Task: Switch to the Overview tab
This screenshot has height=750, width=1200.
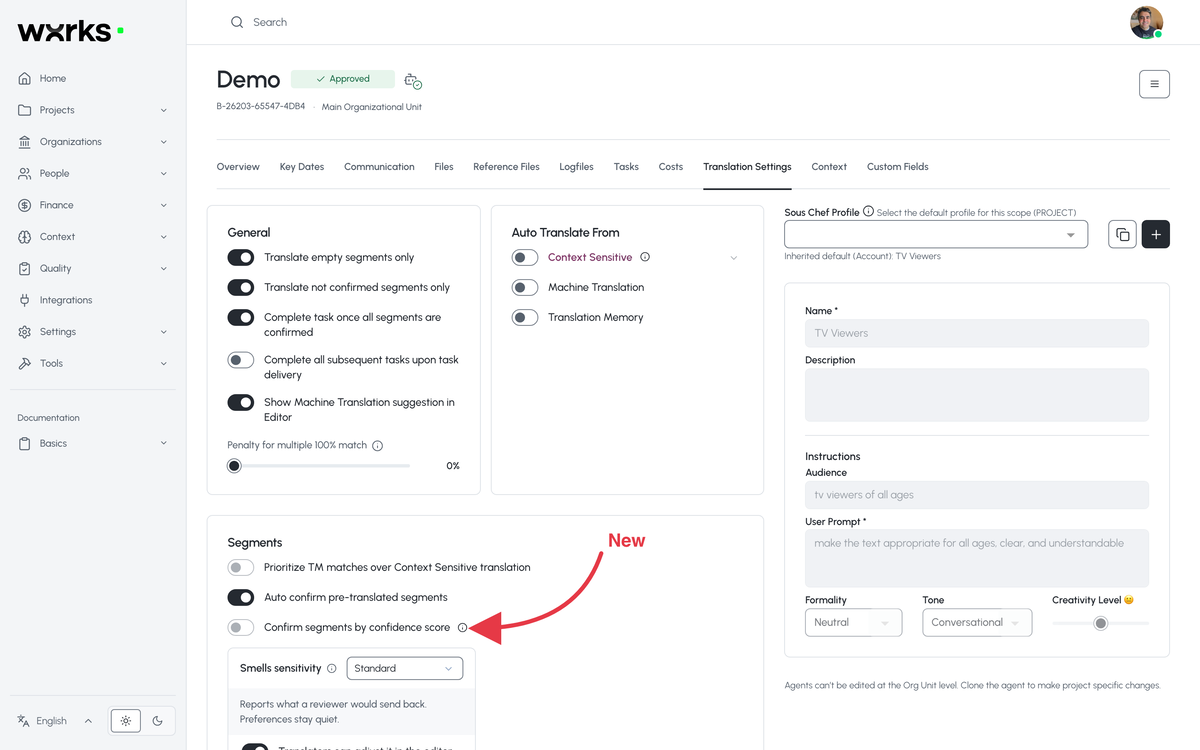Action: 238,167
